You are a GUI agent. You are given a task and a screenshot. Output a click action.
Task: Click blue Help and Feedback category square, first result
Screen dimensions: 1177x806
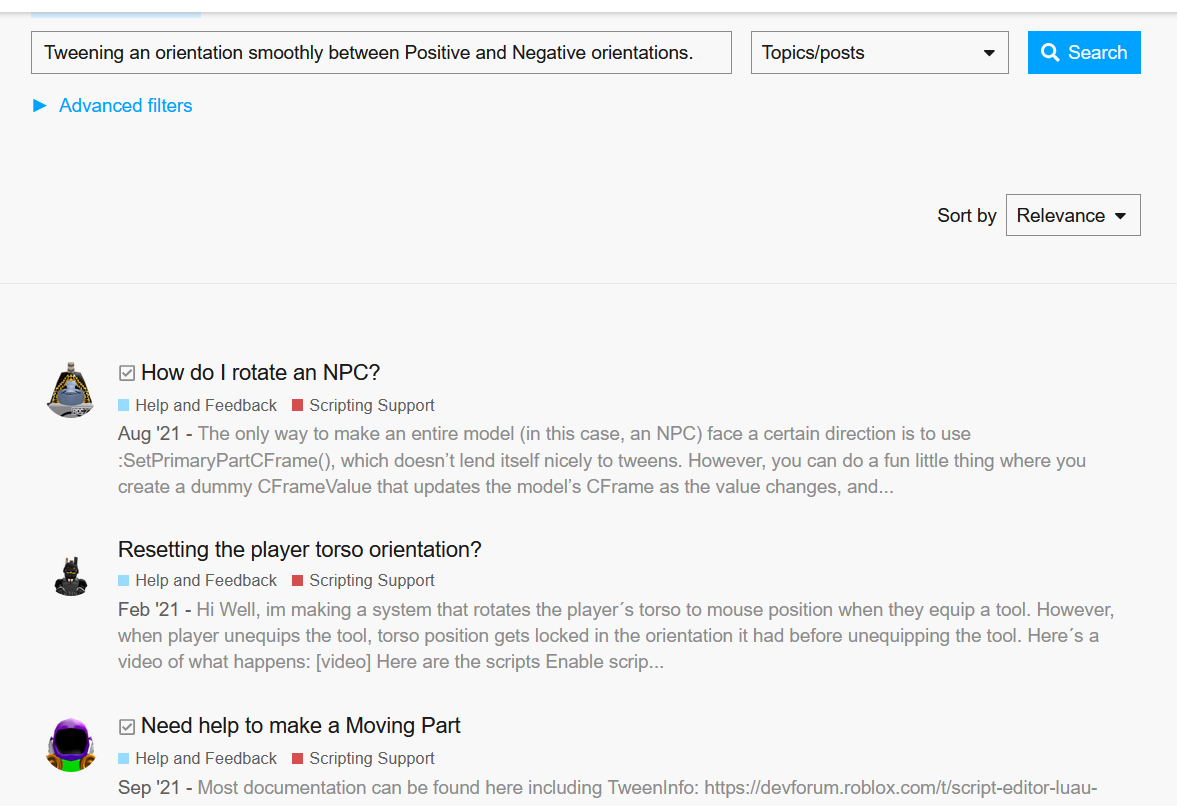124,406
